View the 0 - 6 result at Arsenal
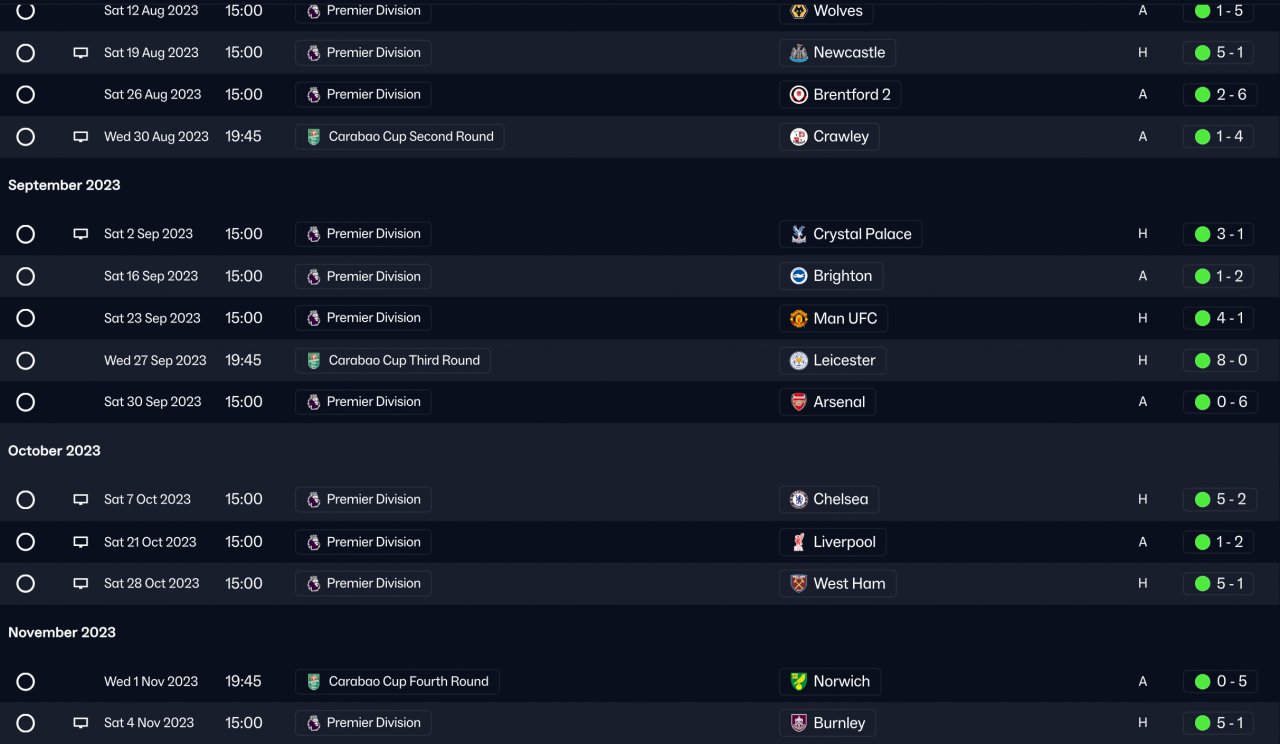Viewport: 1280px width, 744px height. [1231, 402]
